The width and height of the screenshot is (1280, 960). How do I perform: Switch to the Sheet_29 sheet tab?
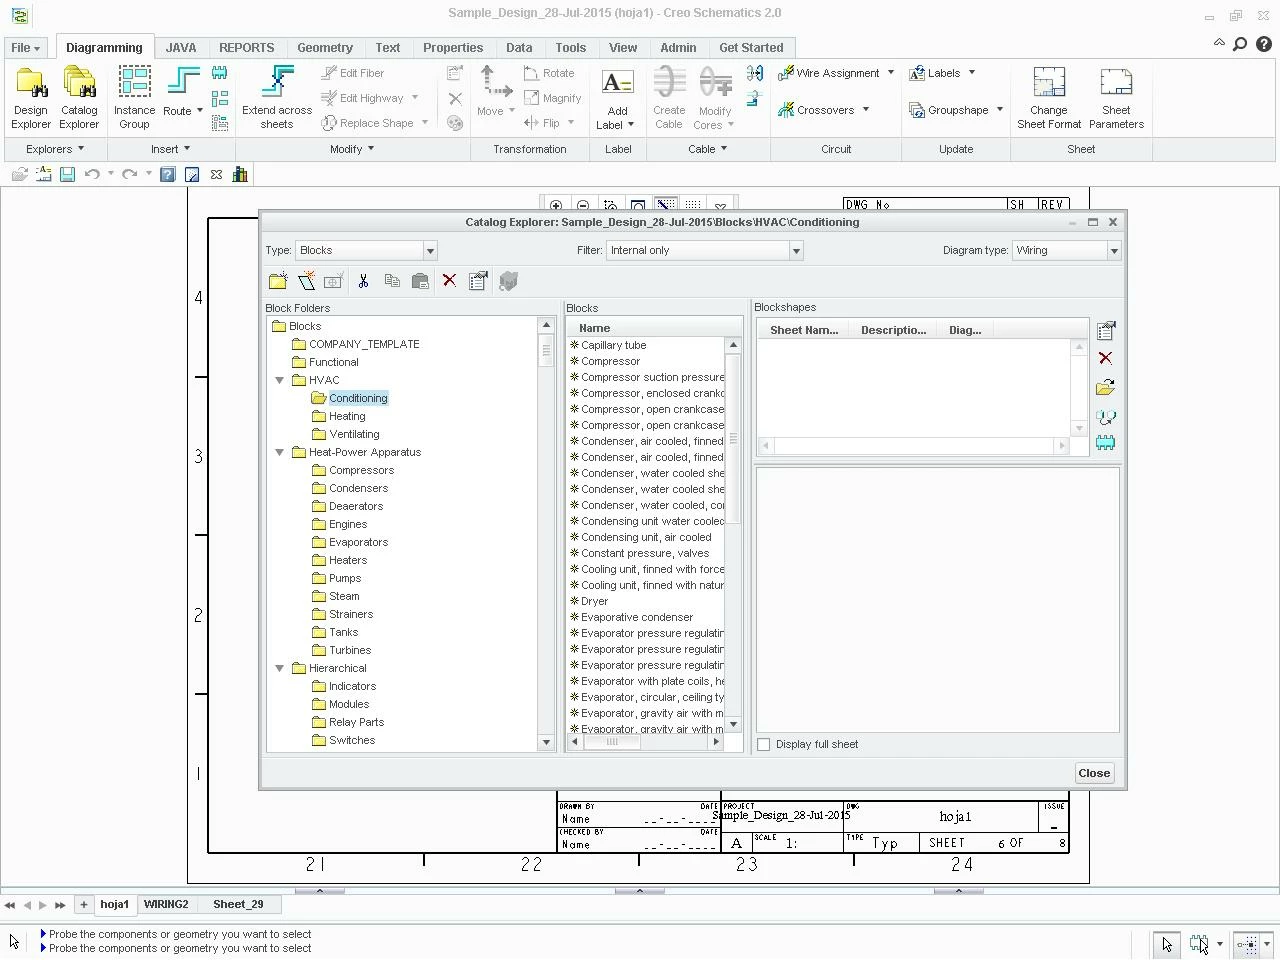pyautogui.click(x=238, y=904)
